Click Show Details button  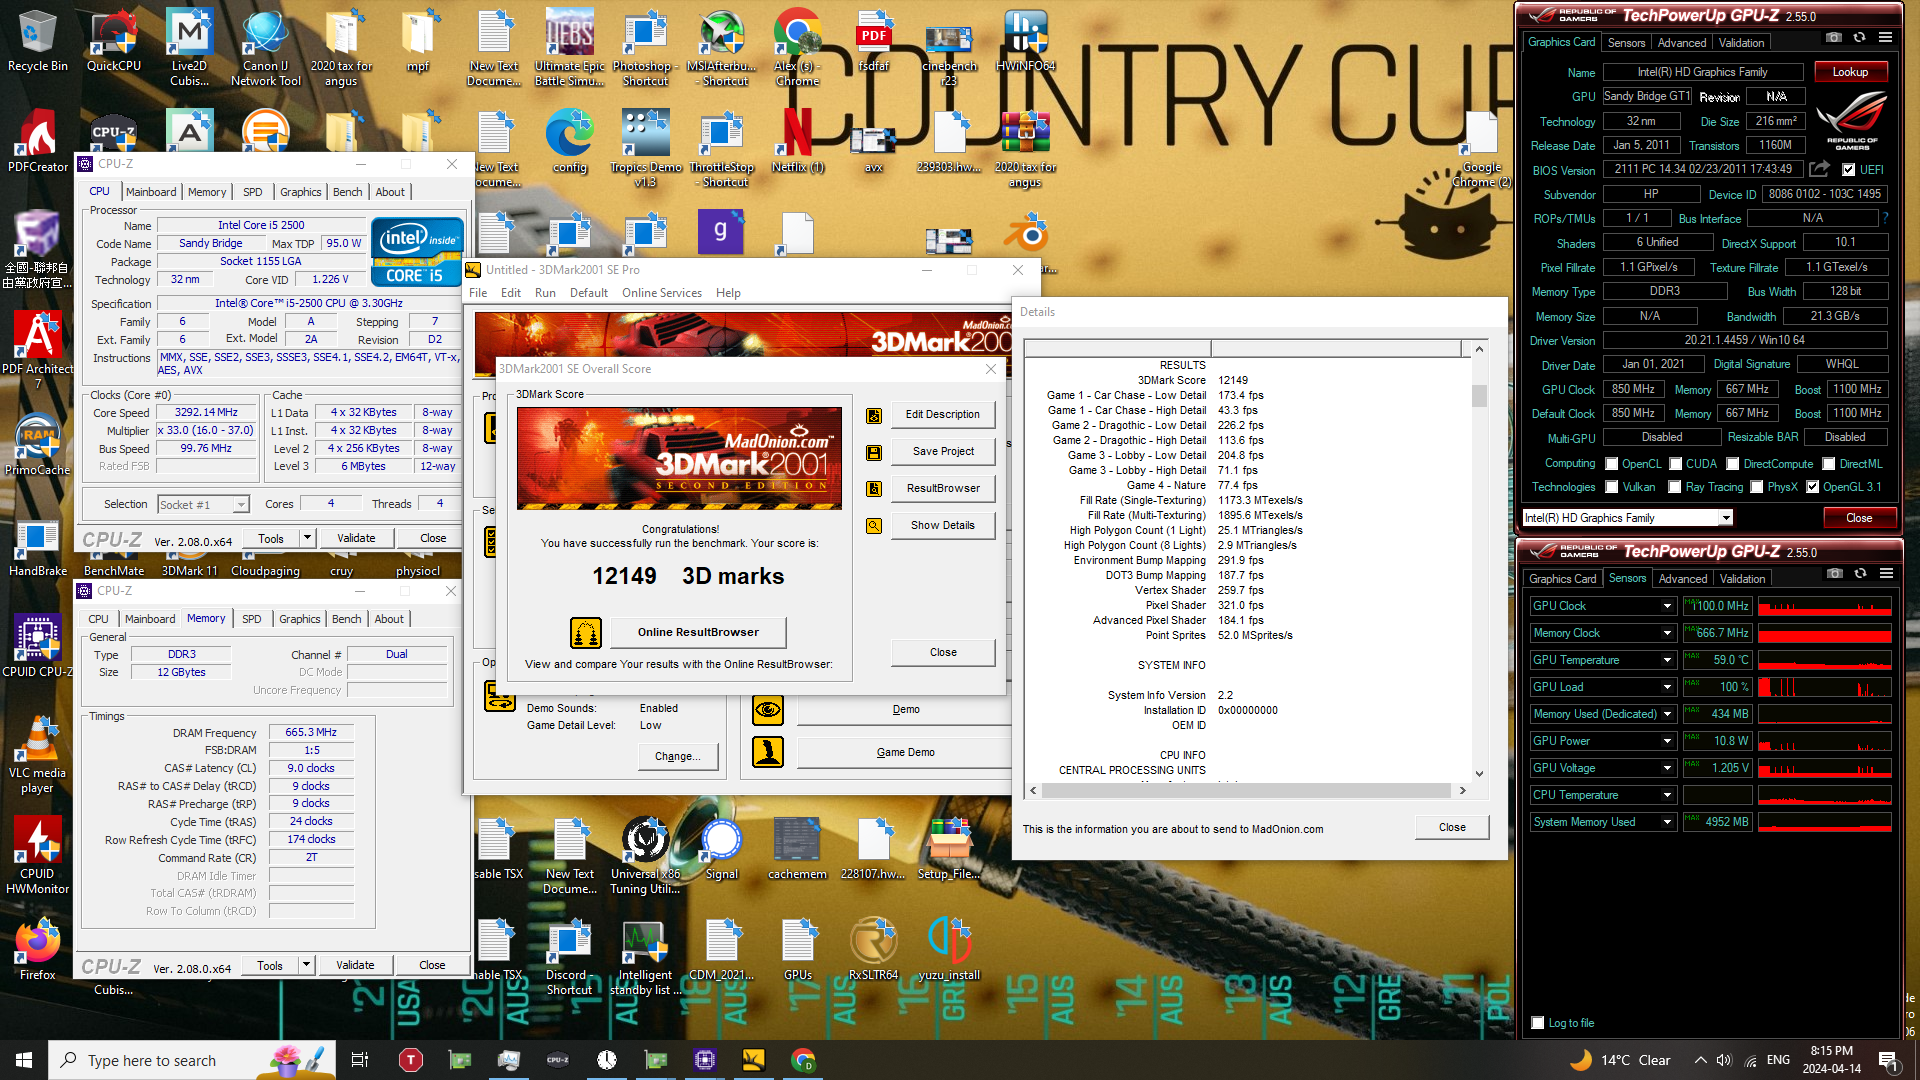(943, 526)
